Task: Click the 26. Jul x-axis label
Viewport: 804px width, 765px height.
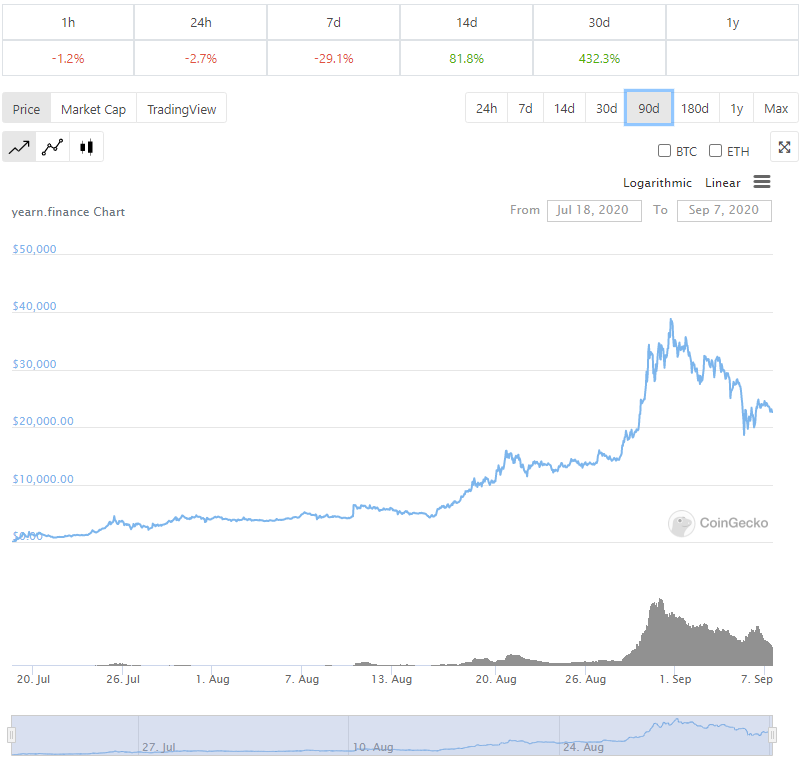Action: point(123,679)
